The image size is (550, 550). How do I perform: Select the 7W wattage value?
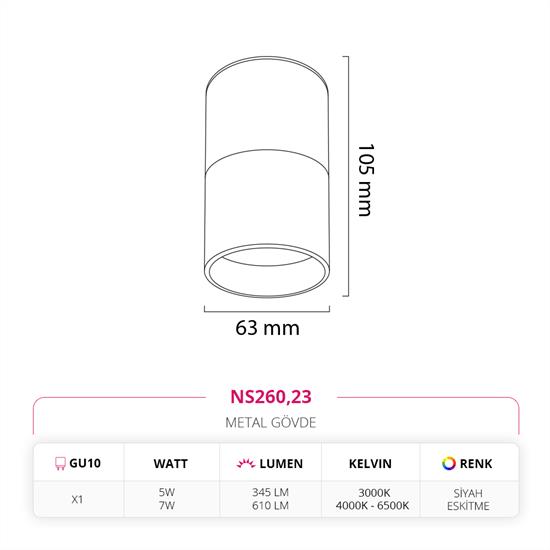click(167, 505)
